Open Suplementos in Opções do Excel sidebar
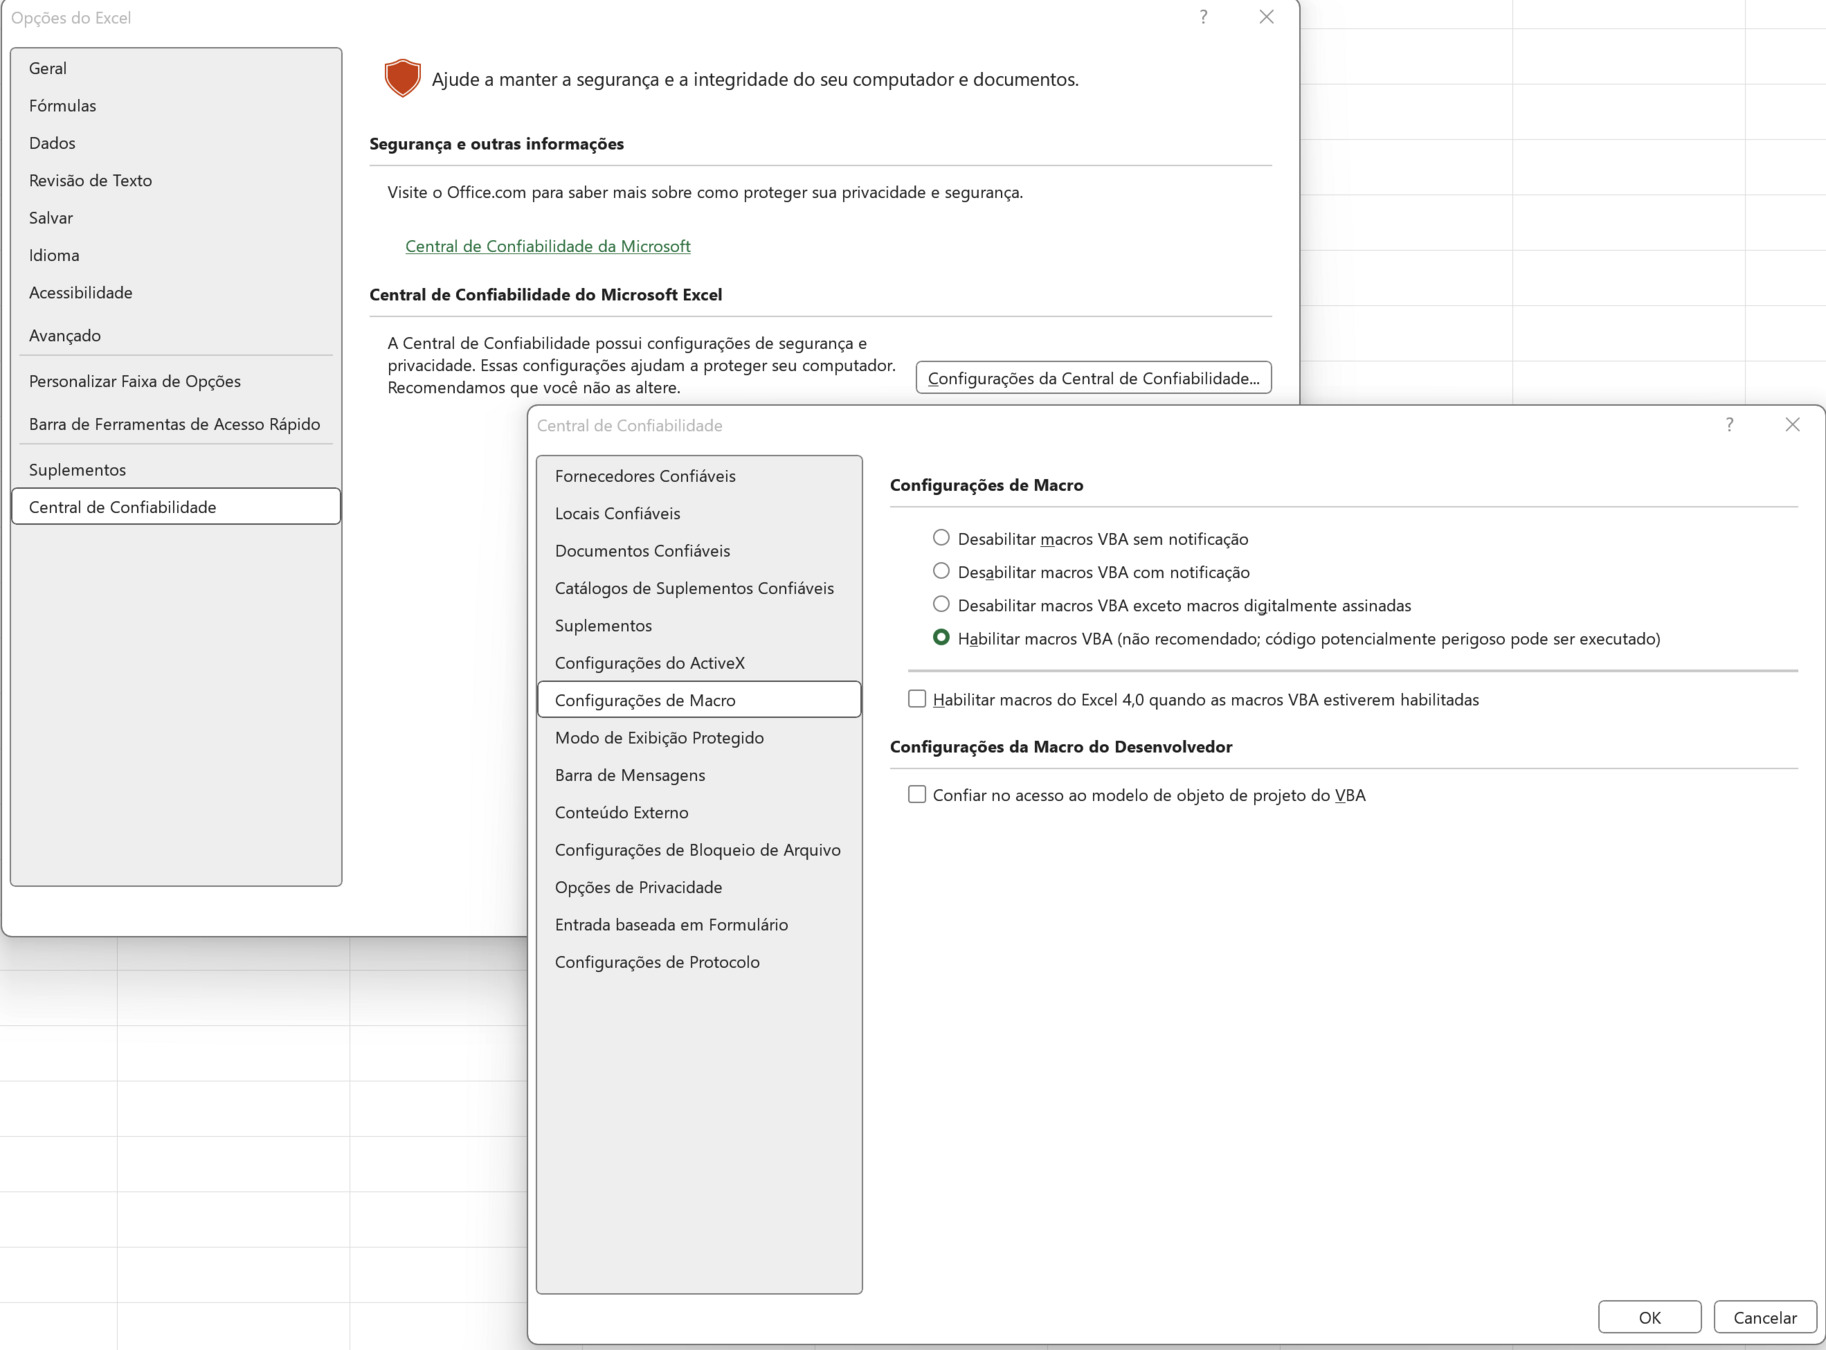The height and width of the screenshot is (1350, 1826). (x=176, y=470)
